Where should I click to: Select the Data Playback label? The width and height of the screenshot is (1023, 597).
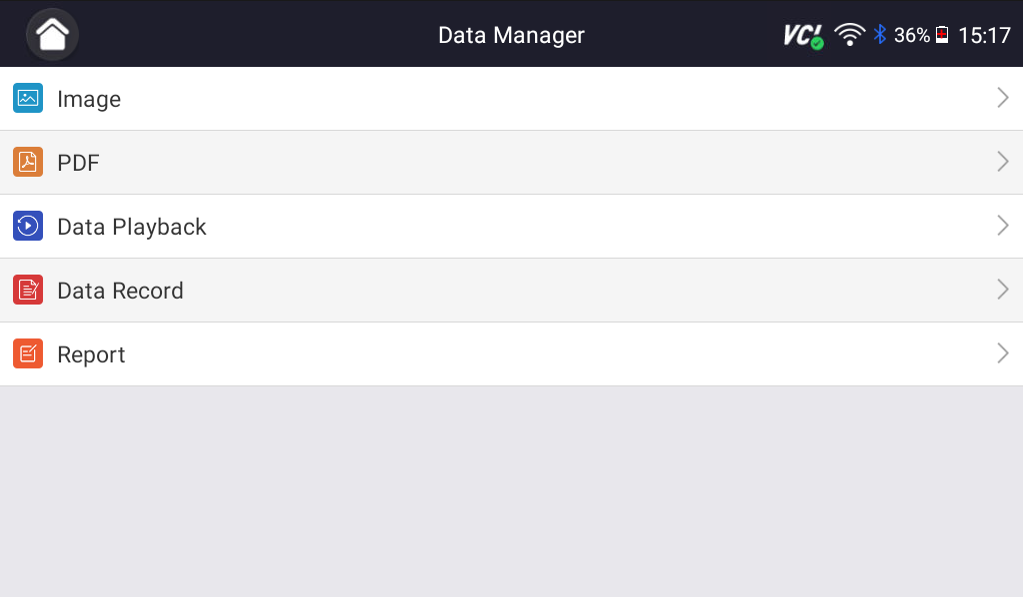(x=132, y=227)
